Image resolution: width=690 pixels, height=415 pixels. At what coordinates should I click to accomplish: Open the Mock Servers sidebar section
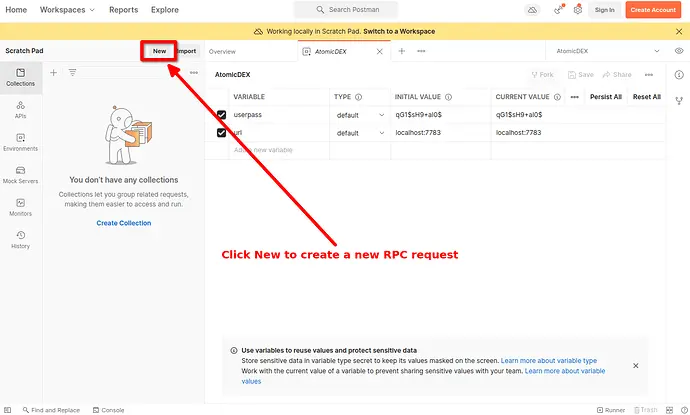(x=21, y=174)
